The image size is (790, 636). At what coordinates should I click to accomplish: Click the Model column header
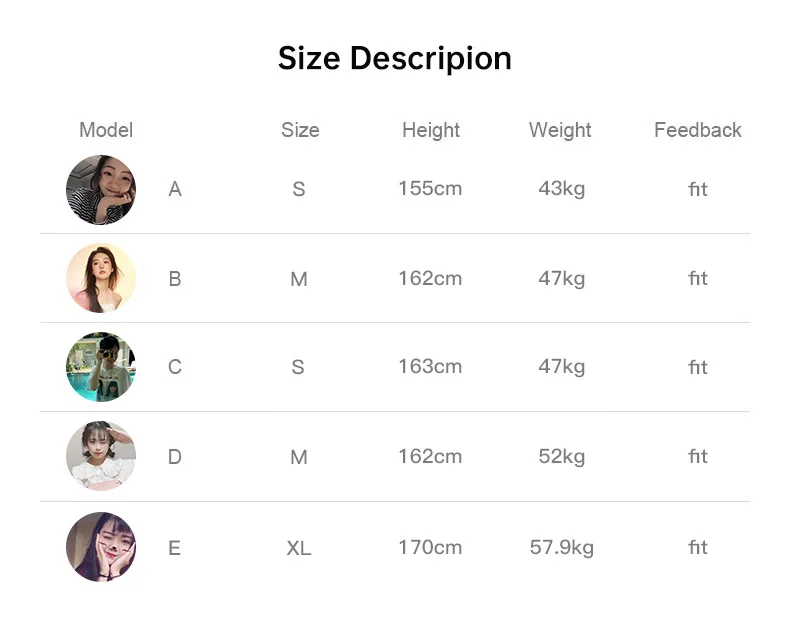(106, 130)
